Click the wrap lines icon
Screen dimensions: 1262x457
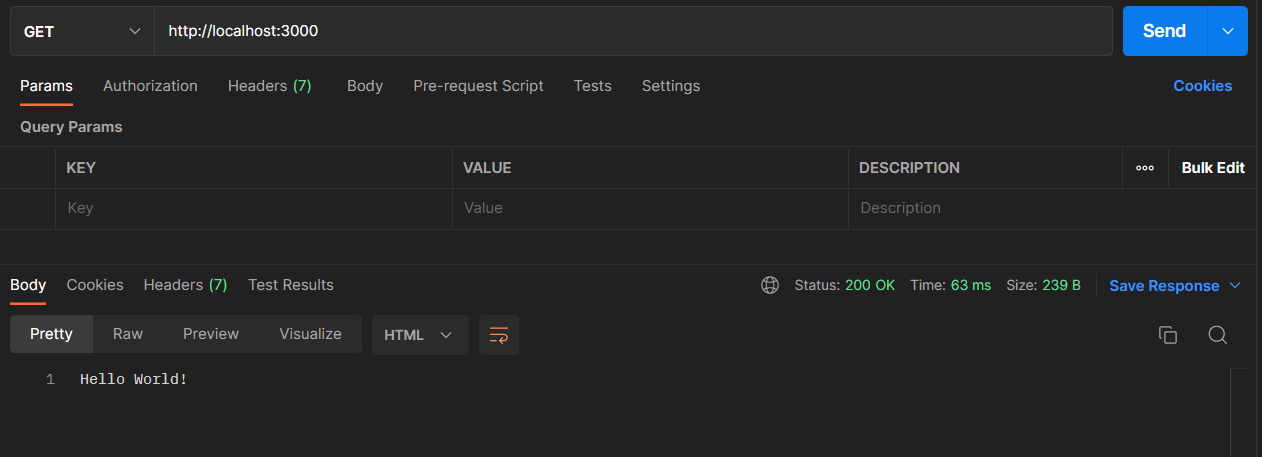click(499, 335)
